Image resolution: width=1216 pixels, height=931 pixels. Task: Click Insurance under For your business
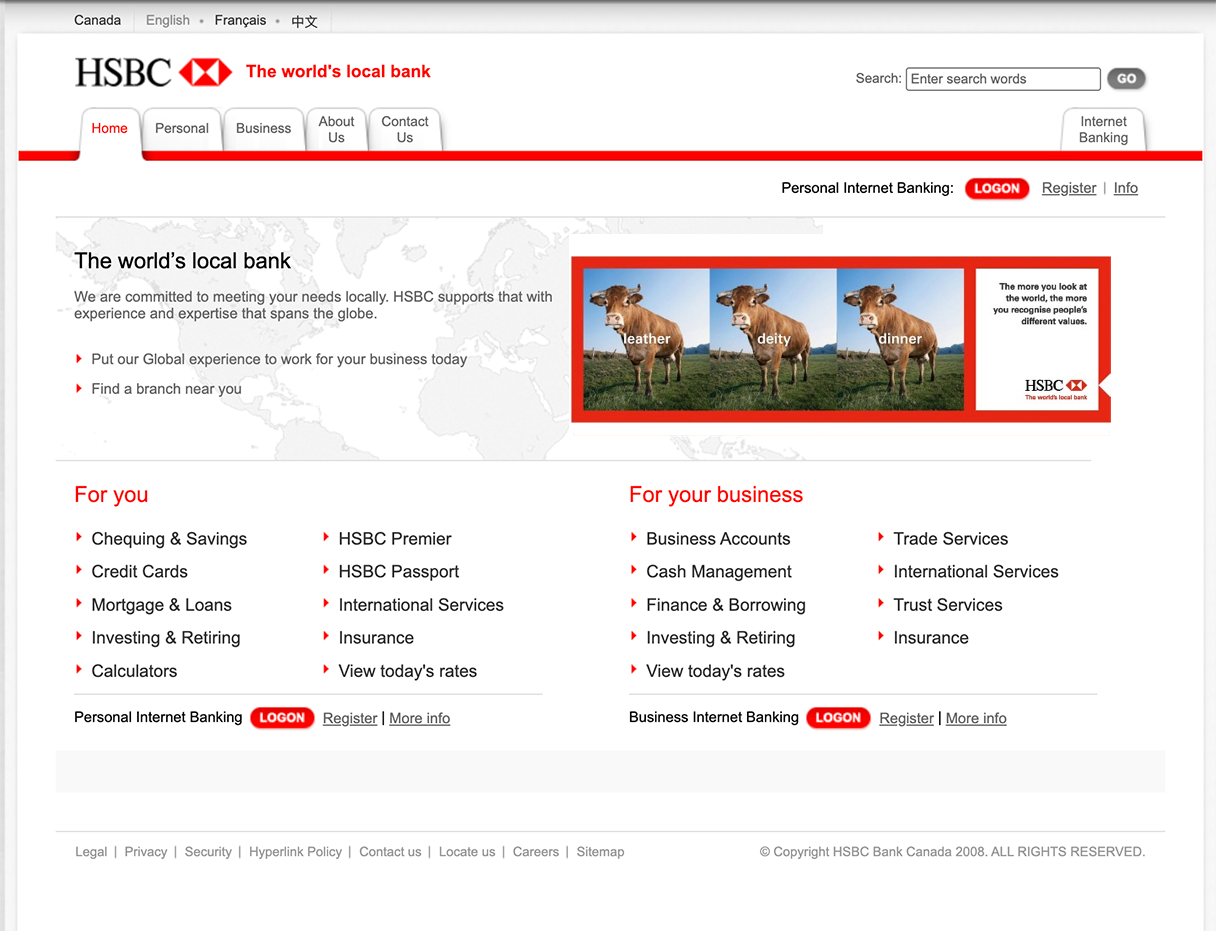click(x=931, y=638)
